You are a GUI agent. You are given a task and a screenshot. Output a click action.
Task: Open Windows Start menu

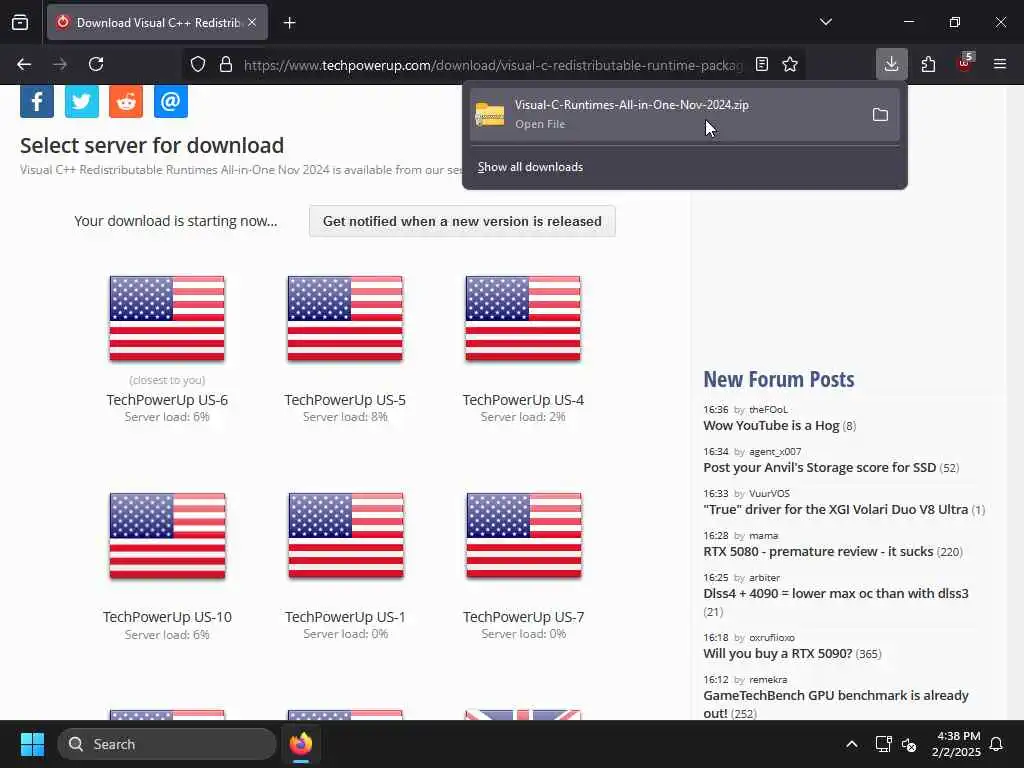32,744
